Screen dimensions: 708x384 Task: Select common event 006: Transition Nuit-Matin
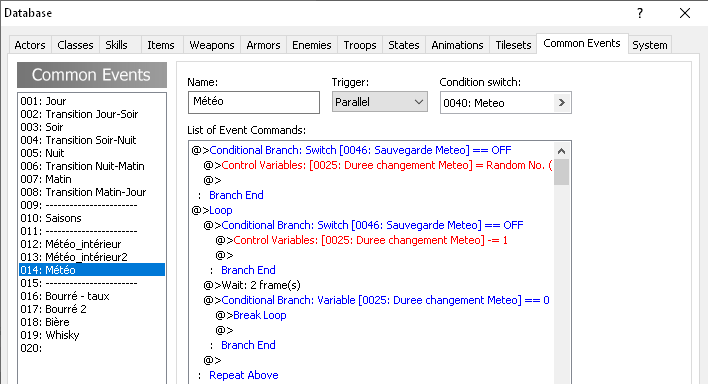92,166
